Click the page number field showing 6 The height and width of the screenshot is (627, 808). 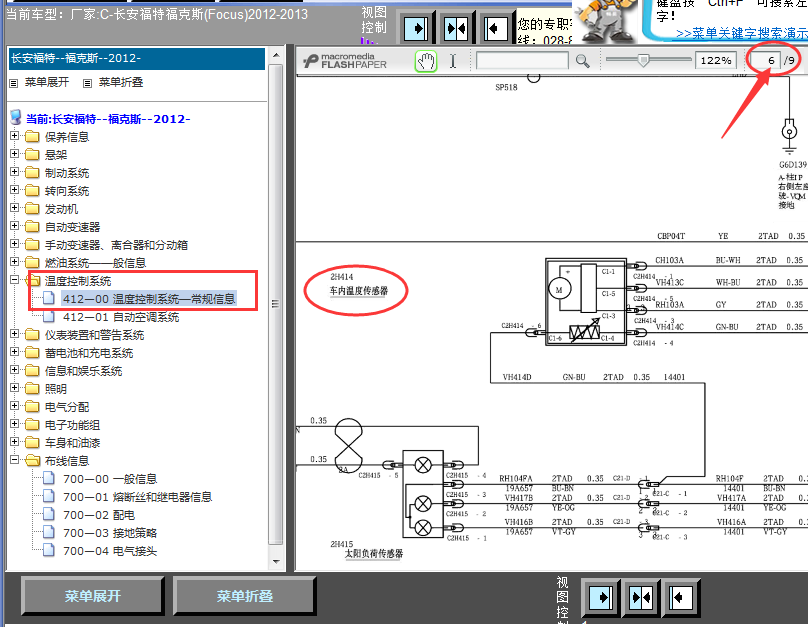(x=765, y=61)
